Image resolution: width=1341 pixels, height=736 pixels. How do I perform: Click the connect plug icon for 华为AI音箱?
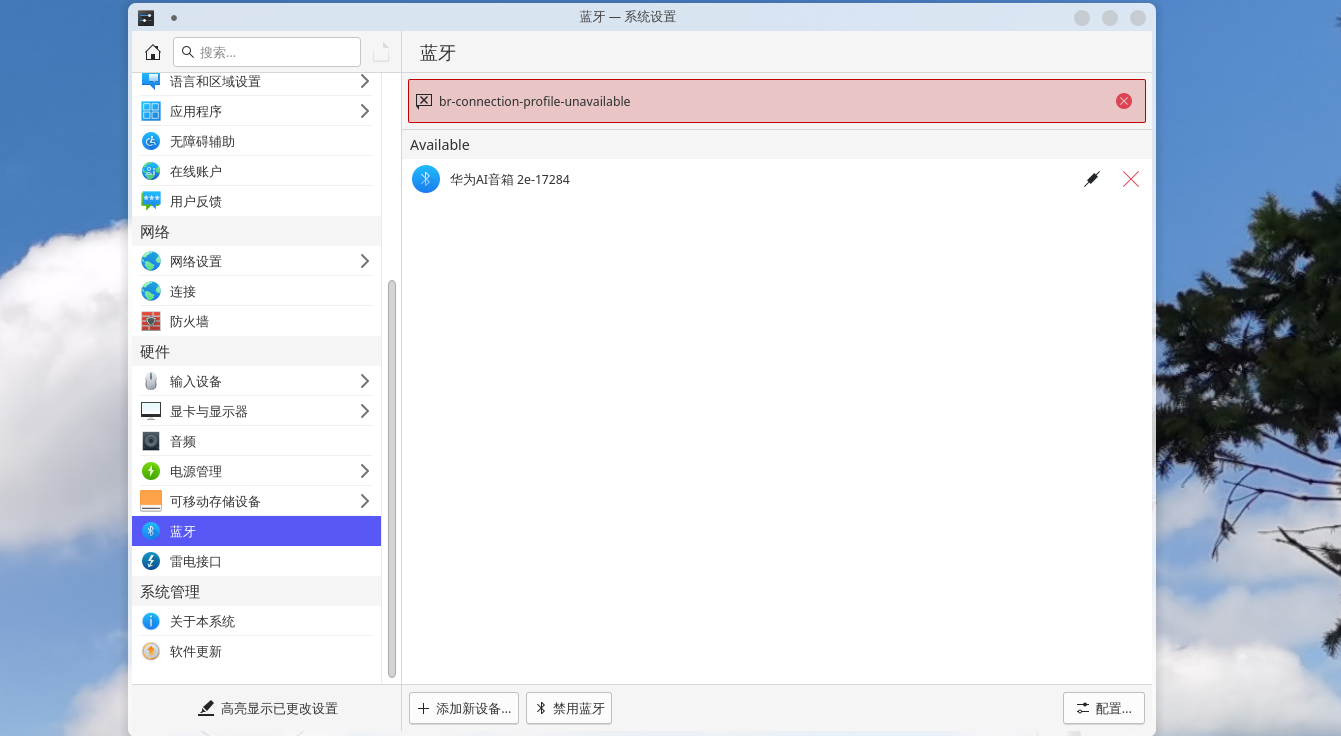[x=1092, y=179]
